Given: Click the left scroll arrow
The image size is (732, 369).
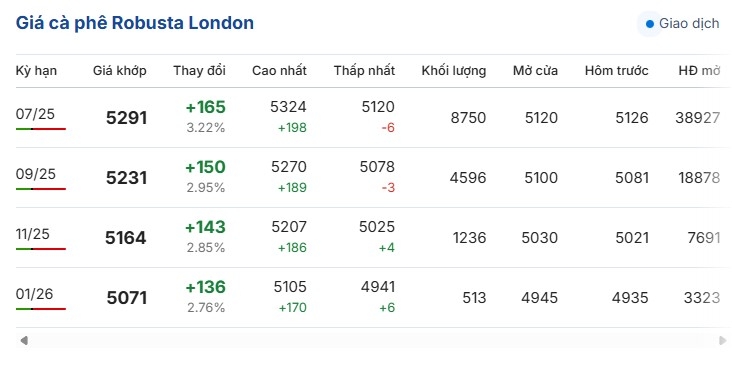Looking at the screenshot, I should [x=24, y=340].
